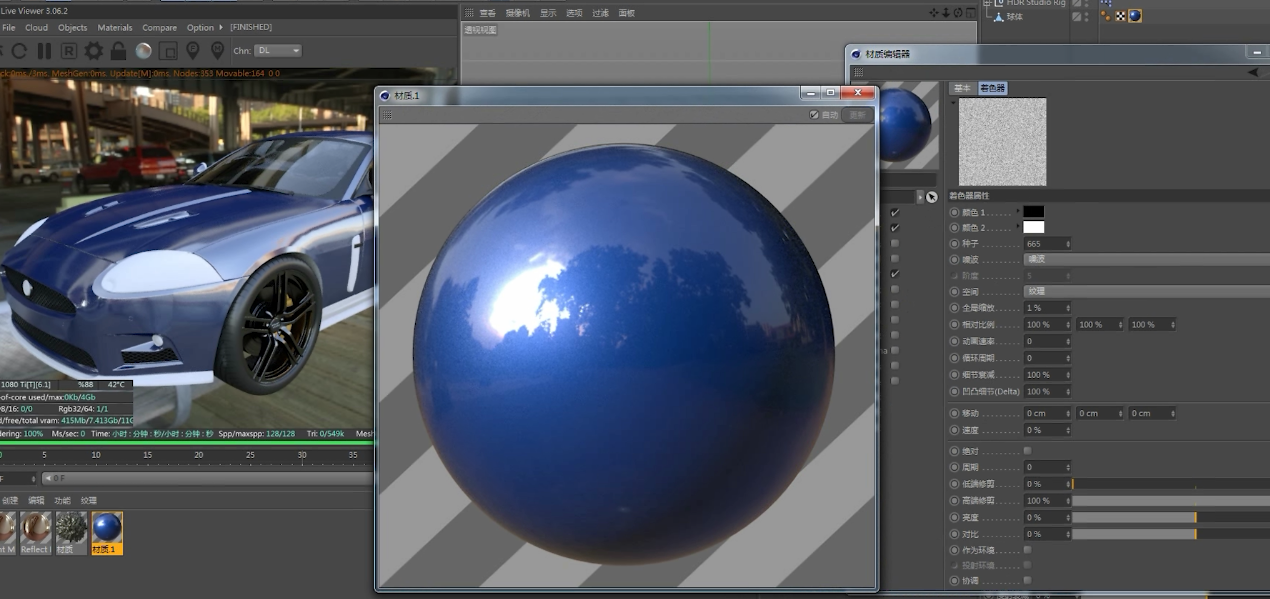Click the viewport zoom navigation icon
The image size is (1270, 599).
point(946,13)
